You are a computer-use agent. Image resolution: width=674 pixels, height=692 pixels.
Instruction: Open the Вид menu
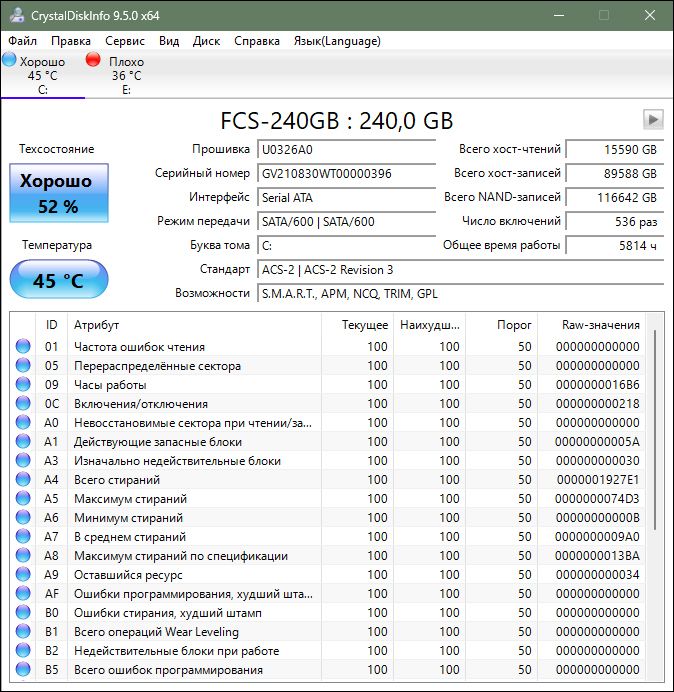169,41
